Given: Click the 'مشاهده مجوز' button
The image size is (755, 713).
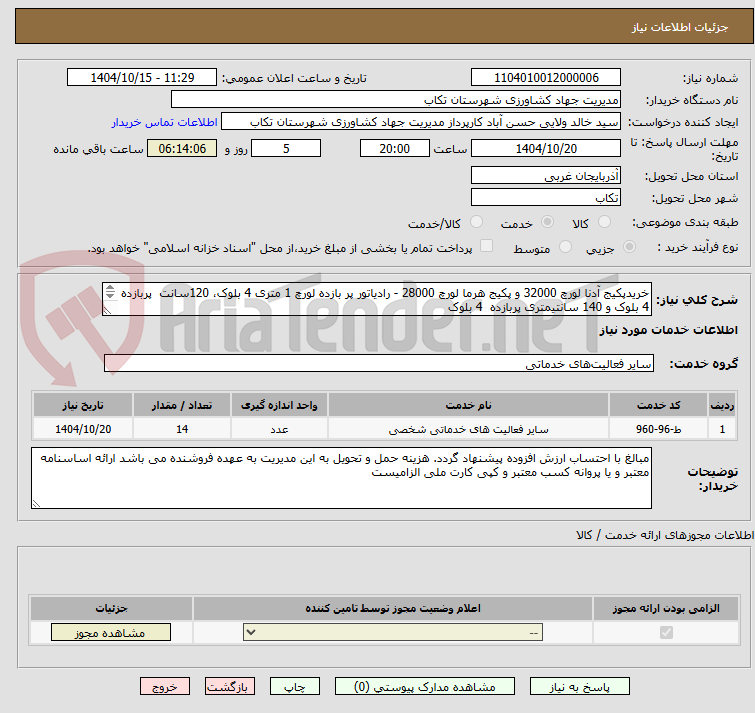Looking at the screenshot, I should click(x=111, y=632).
